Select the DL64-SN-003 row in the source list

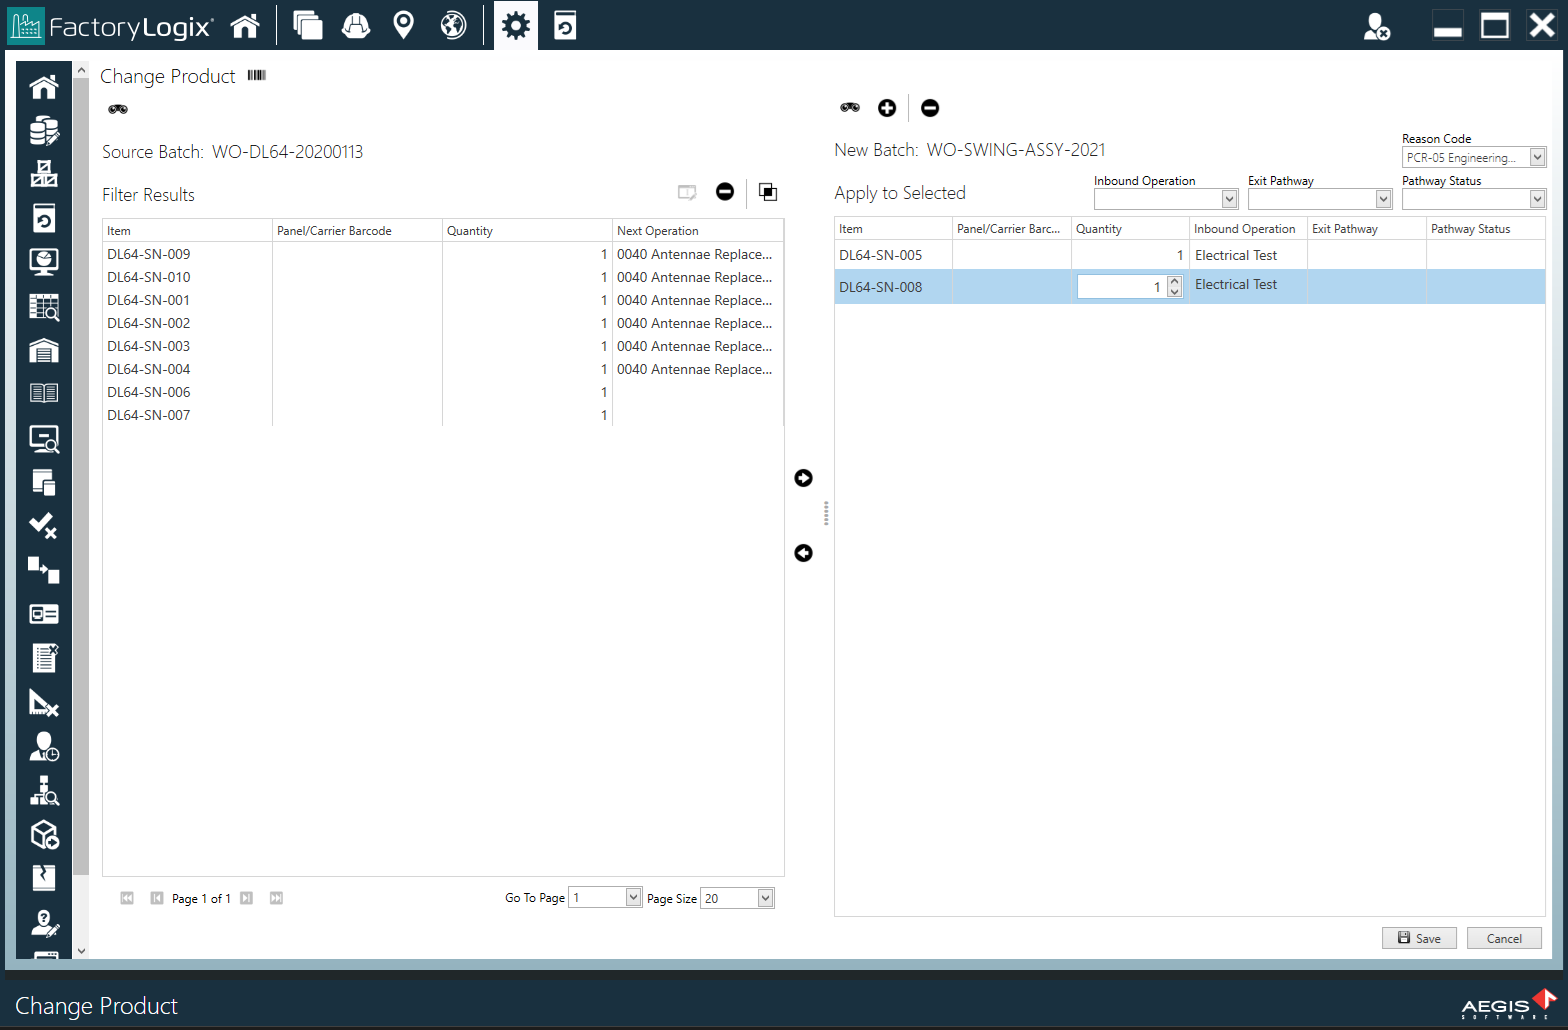pos(149,346)
